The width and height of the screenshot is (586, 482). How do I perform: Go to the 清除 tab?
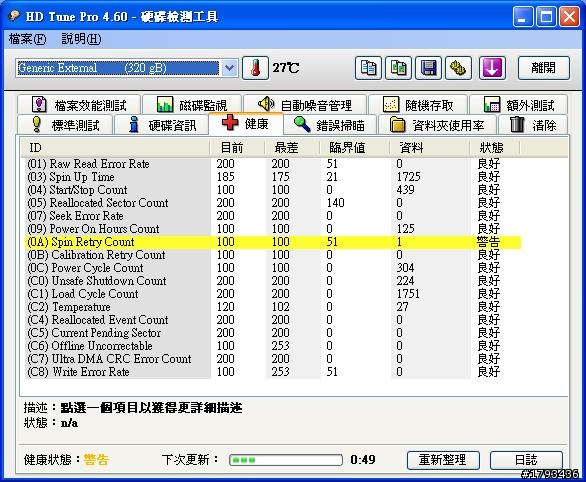533,125
